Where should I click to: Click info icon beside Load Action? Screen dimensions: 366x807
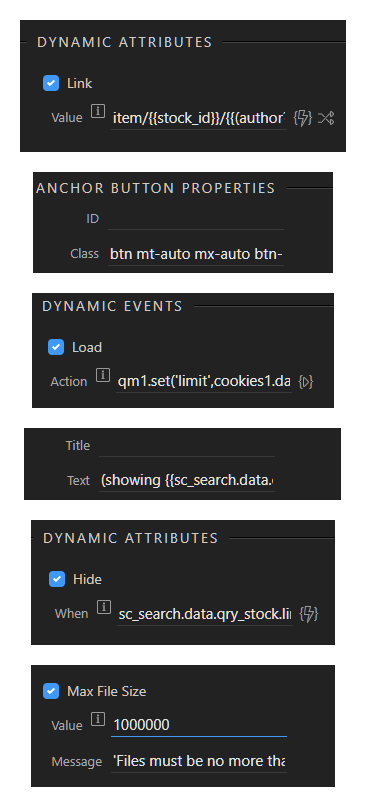click(103, 376)
